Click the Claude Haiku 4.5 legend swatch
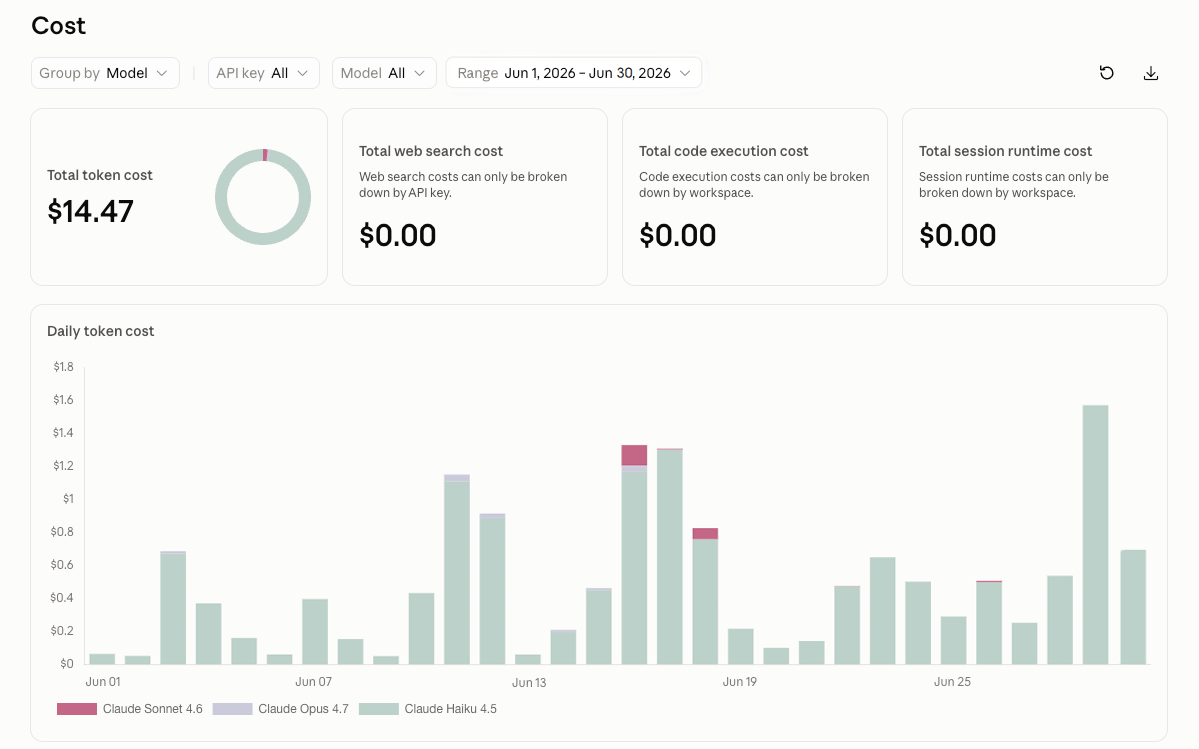Screen dimensions: 1199x749 coord(379,709)
